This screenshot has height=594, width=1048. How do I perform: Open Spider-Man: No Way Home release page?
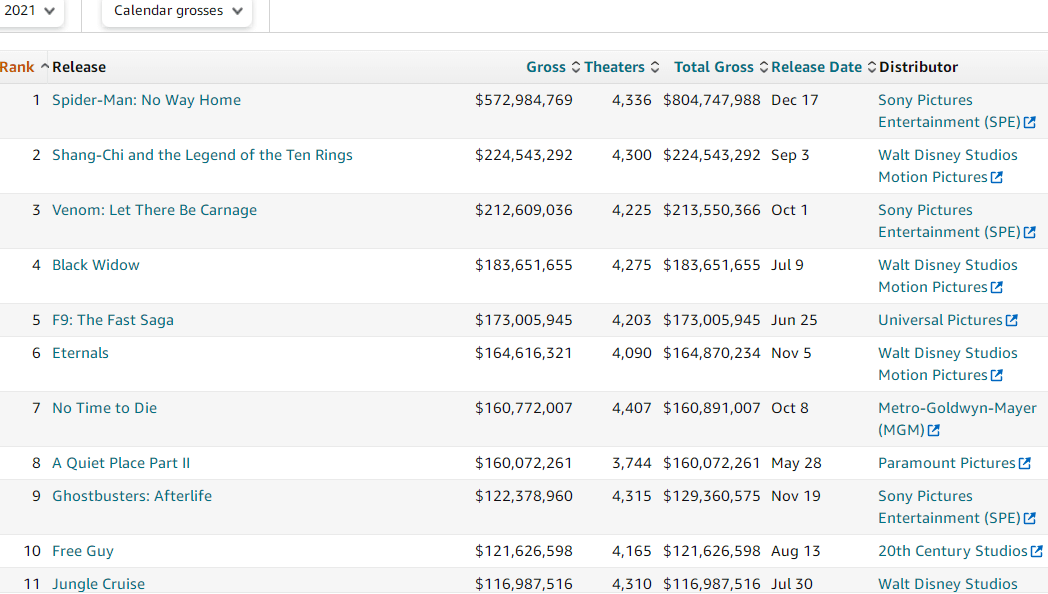point(146,100)
